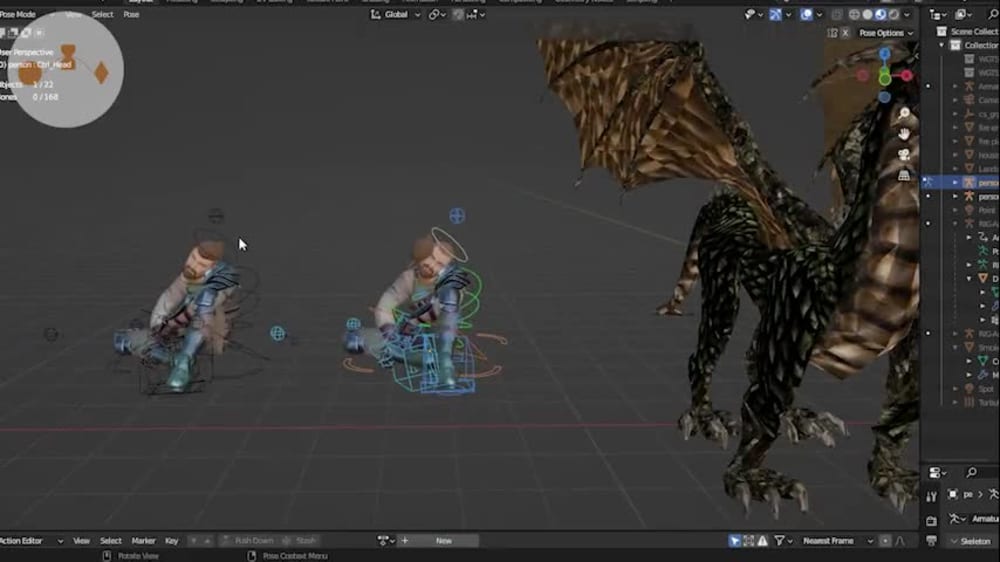Select the material preview shading mode icon
Viewport: 1000px width, 562px height.
coord(881,14)
